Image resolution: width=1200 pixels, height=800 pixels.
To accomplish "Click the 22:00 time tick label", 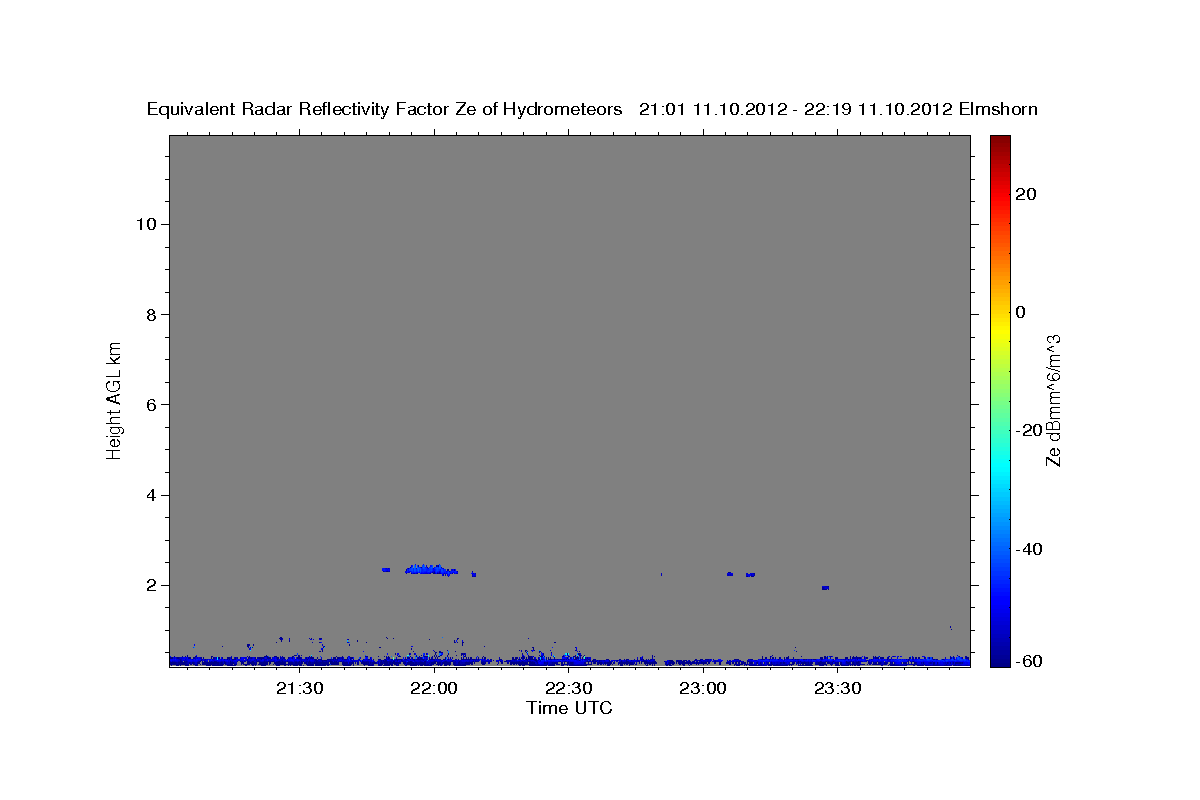I will point(434,688).
